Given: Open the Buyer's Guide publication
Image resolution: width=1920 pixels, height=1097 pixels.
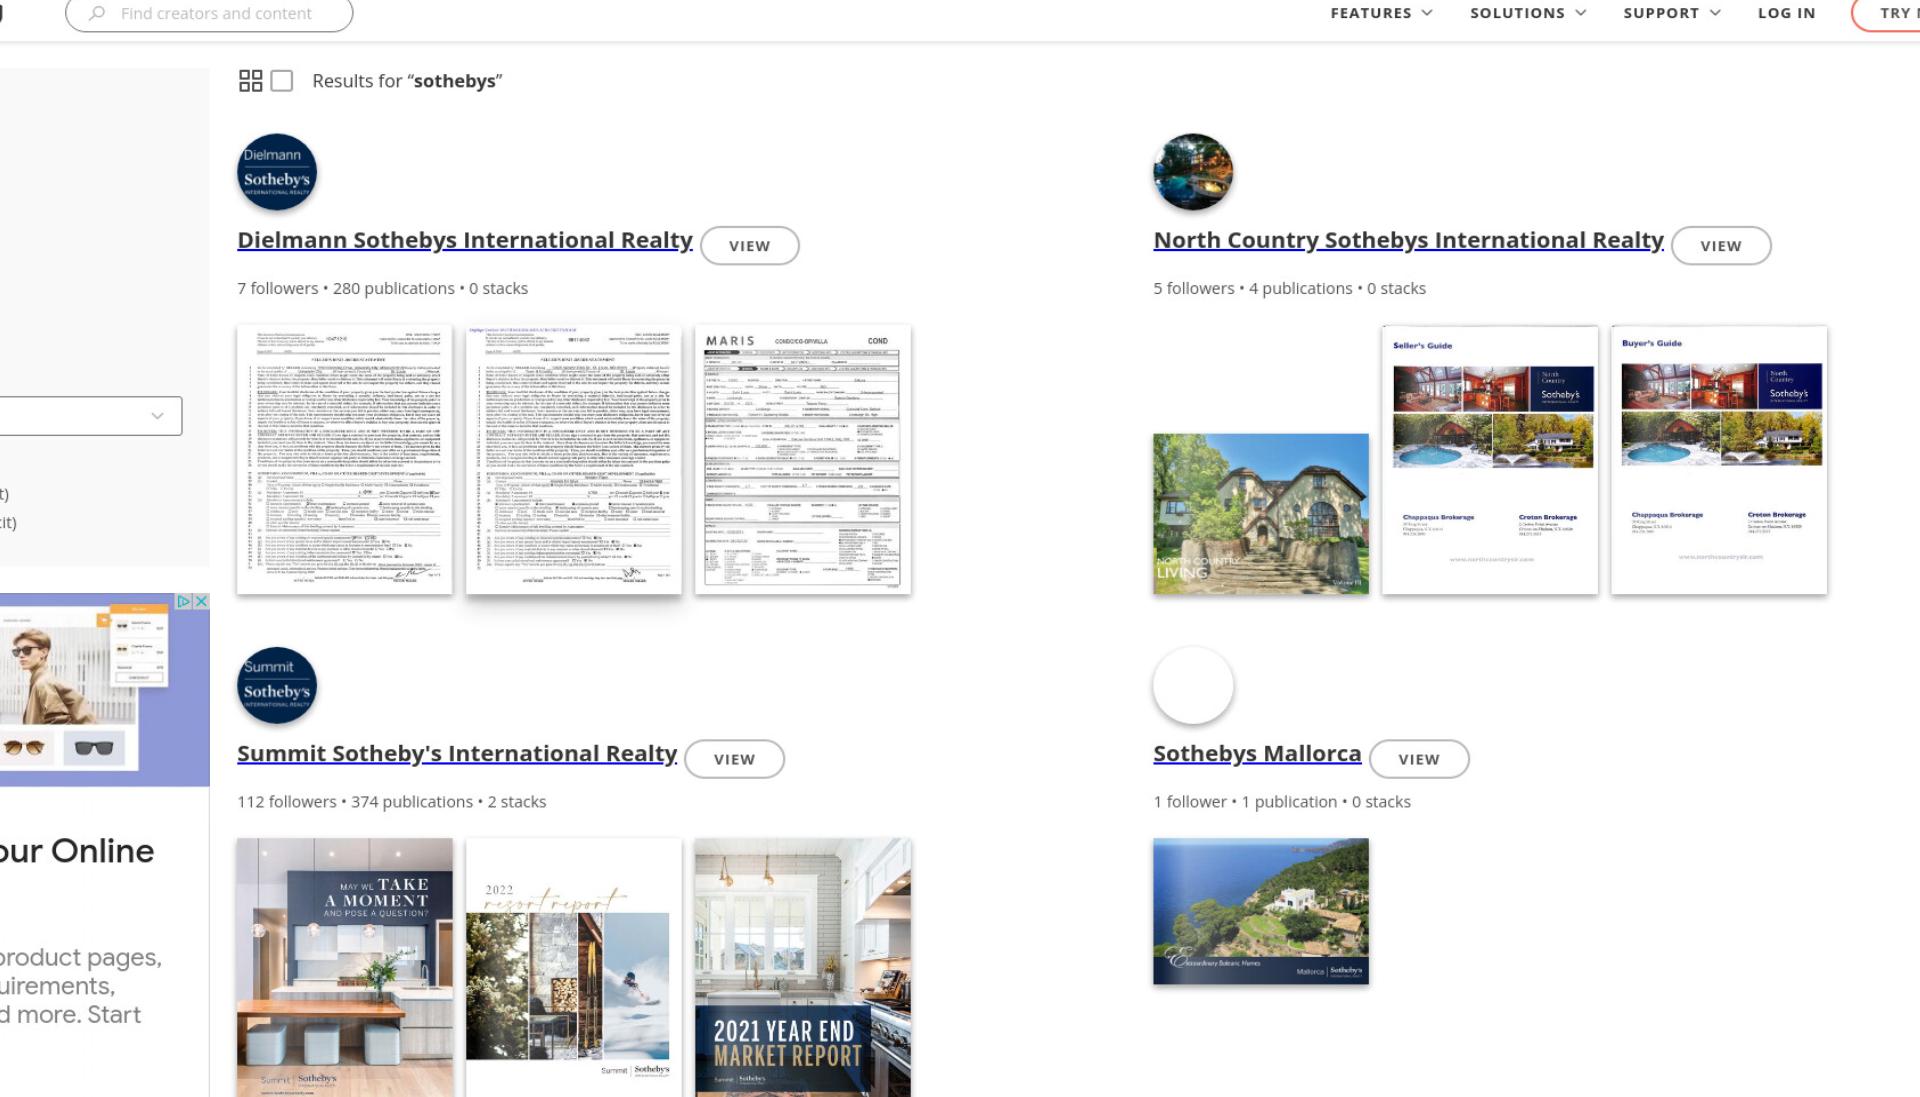Looking at the screenshot, I should tap(1719, 460).
